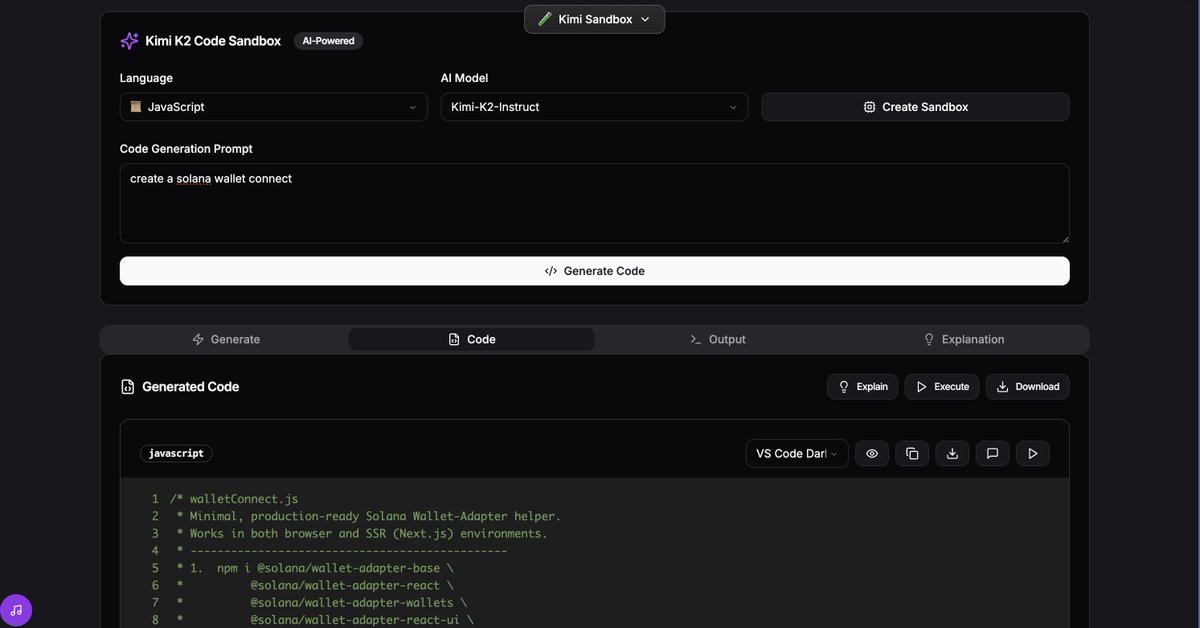Click line number 8 in code gutter
Image resolution: width=1200 pixels, height=628 pixels.
(x=155, y=620)
